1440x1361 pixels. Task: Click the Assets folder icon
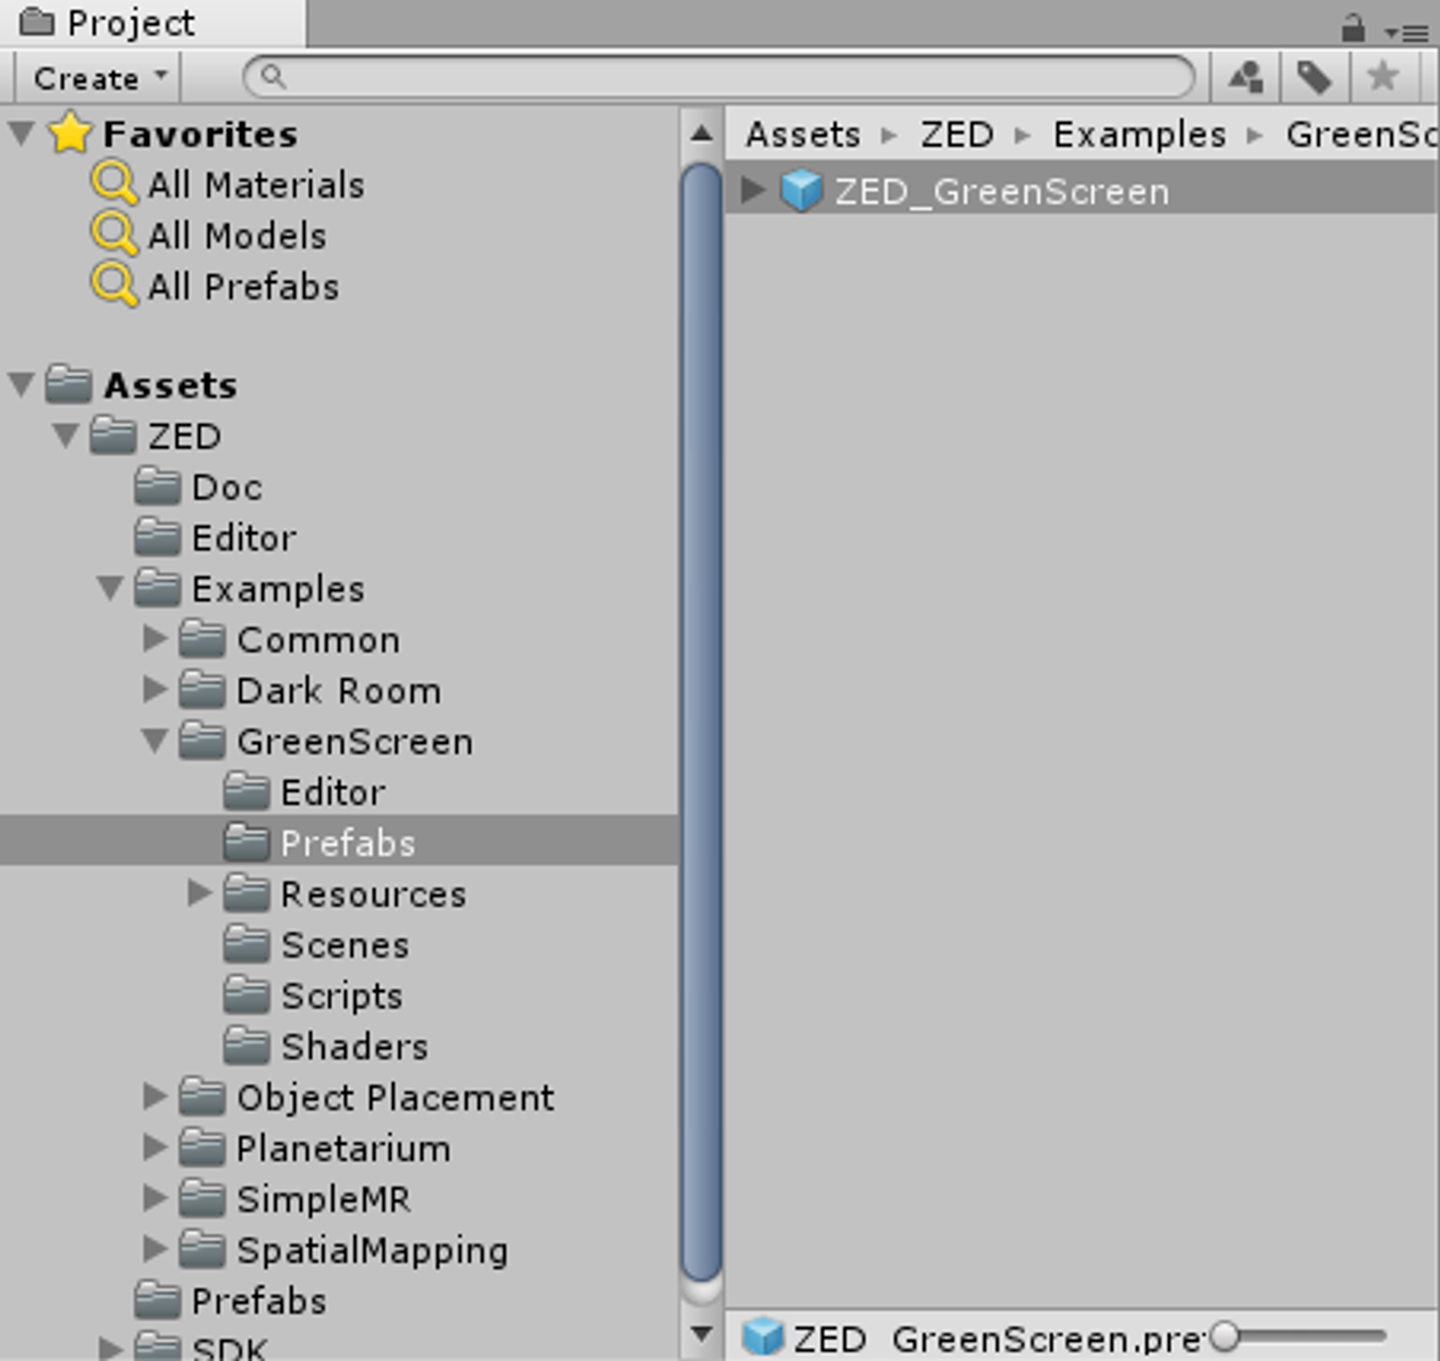pyautogui.click(x=69, y=384)
